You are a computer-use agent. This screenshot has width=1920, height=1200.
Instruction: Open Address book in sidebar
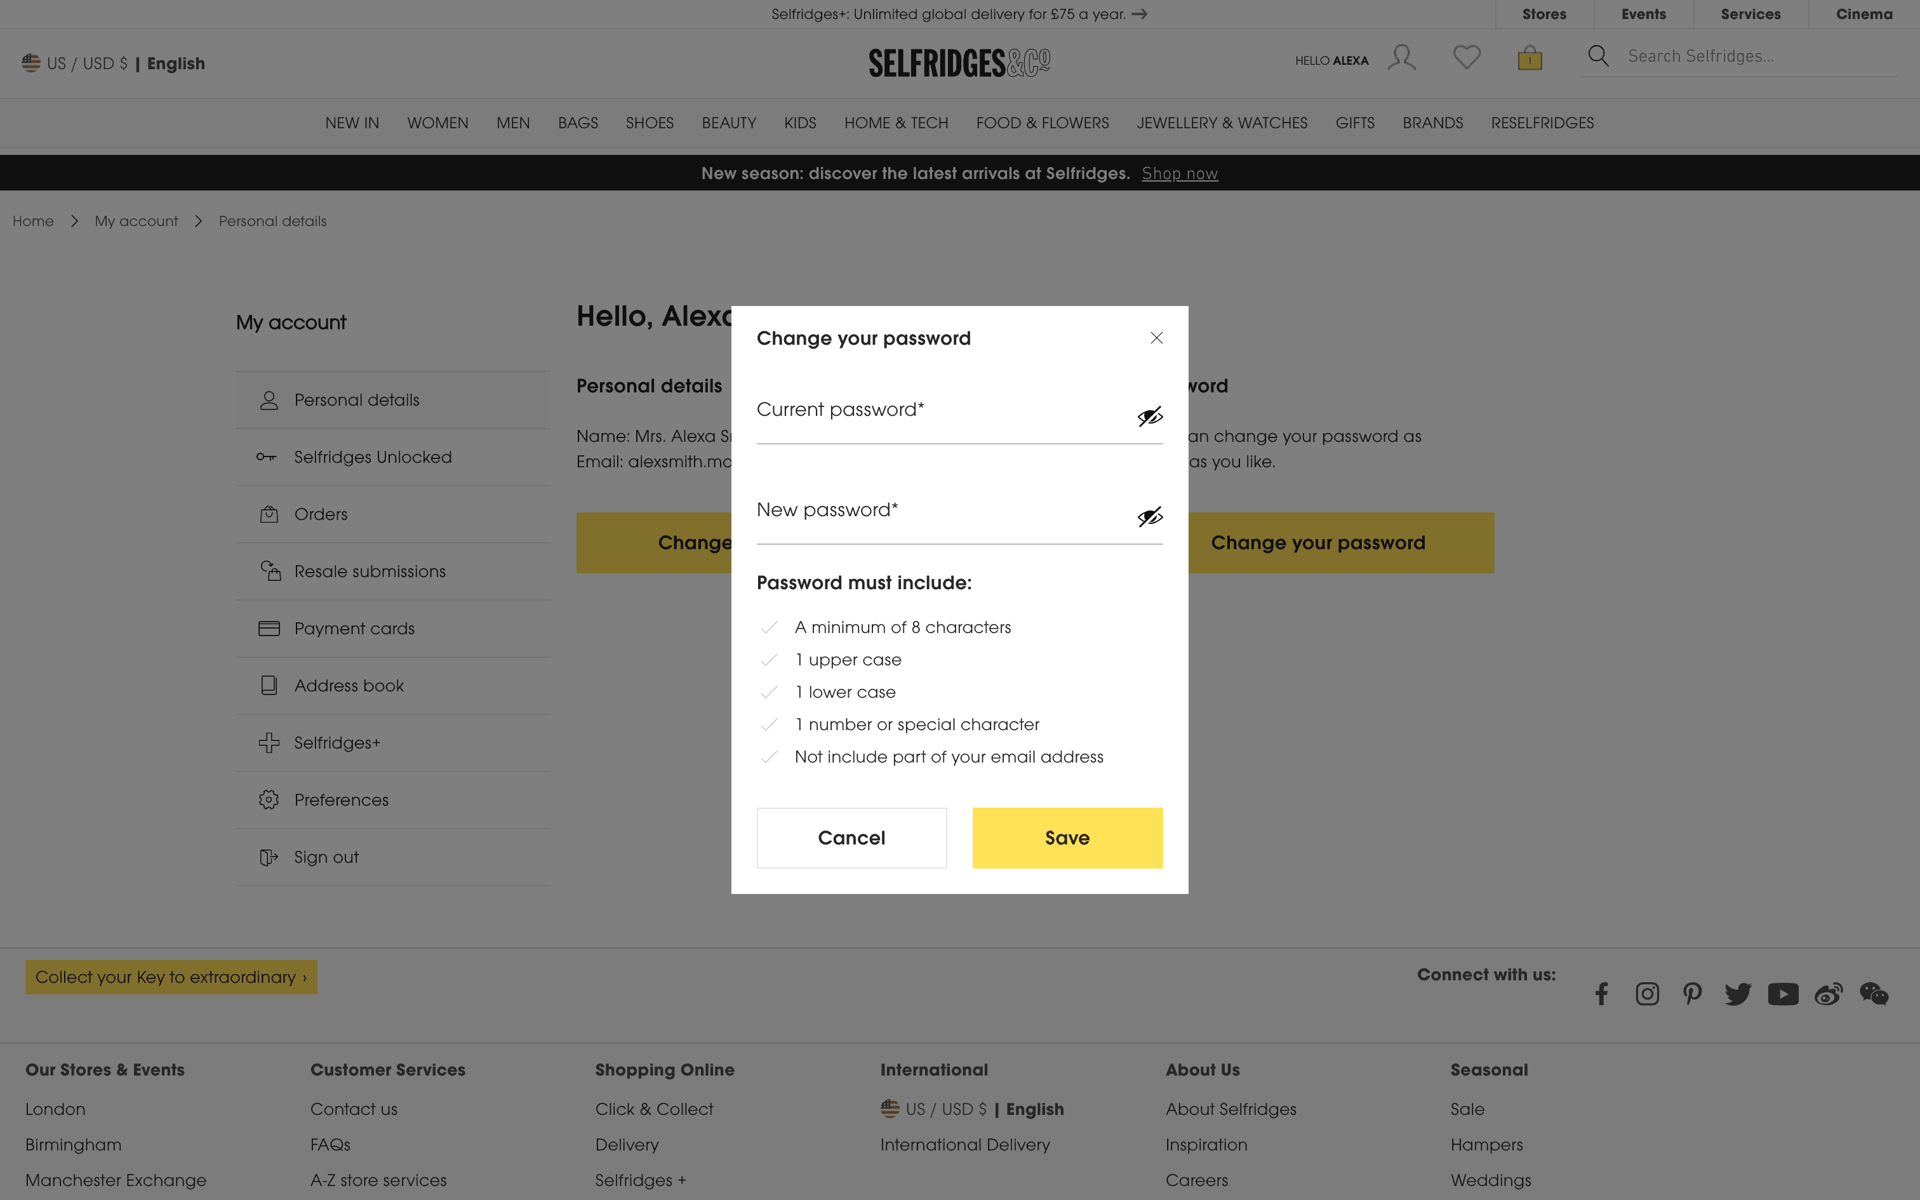click(x=393, y=685)
